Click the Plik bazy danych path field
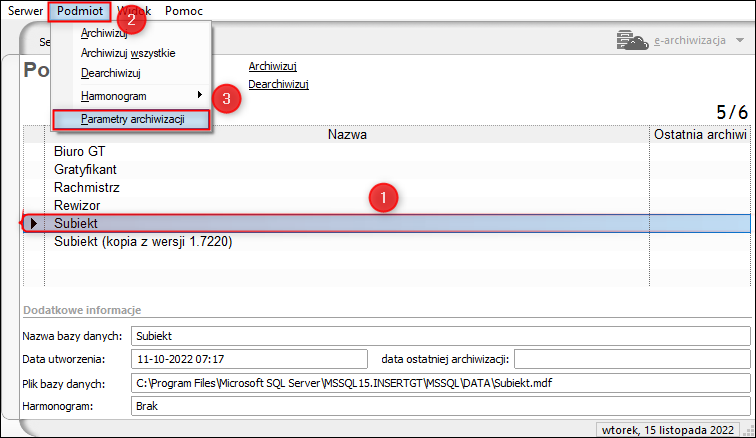This screenshot has width=756, height=438. click(441, 383)
